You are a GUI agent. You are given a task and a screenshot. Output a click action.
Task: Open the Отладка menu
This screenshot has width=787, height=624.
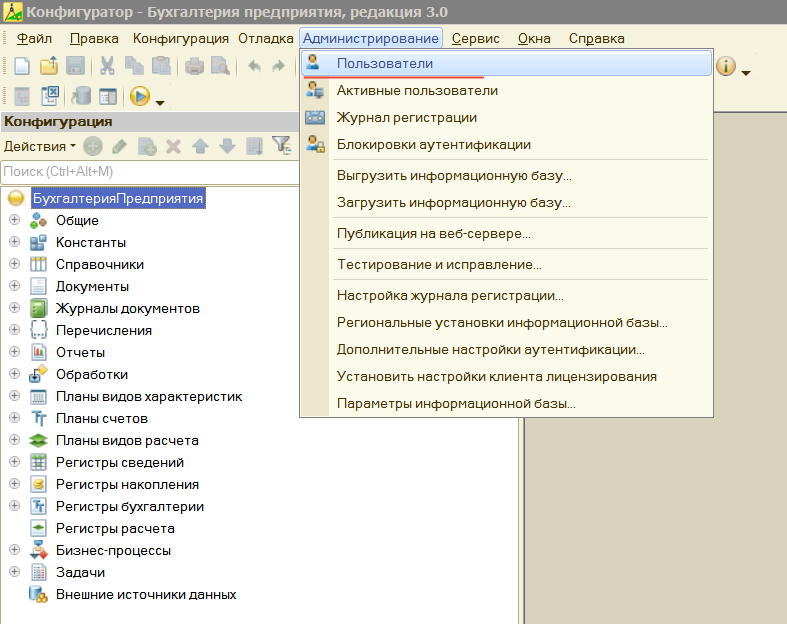(266, 39)
